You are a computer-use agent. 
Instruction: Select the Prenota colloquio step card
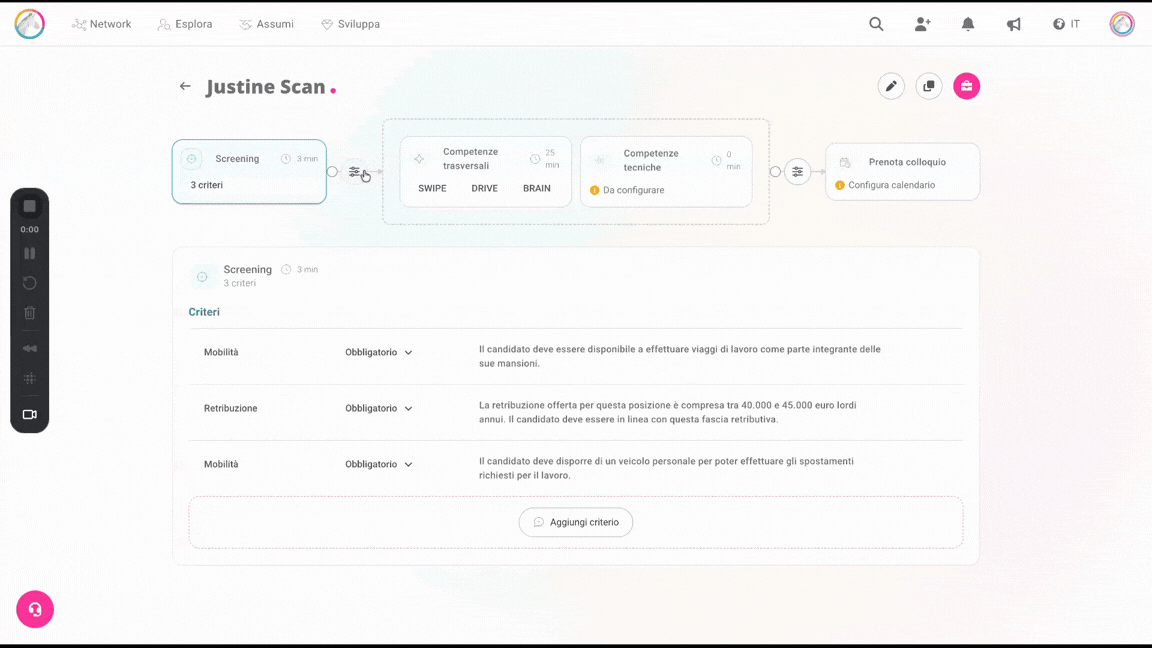(x=902, y=172)
